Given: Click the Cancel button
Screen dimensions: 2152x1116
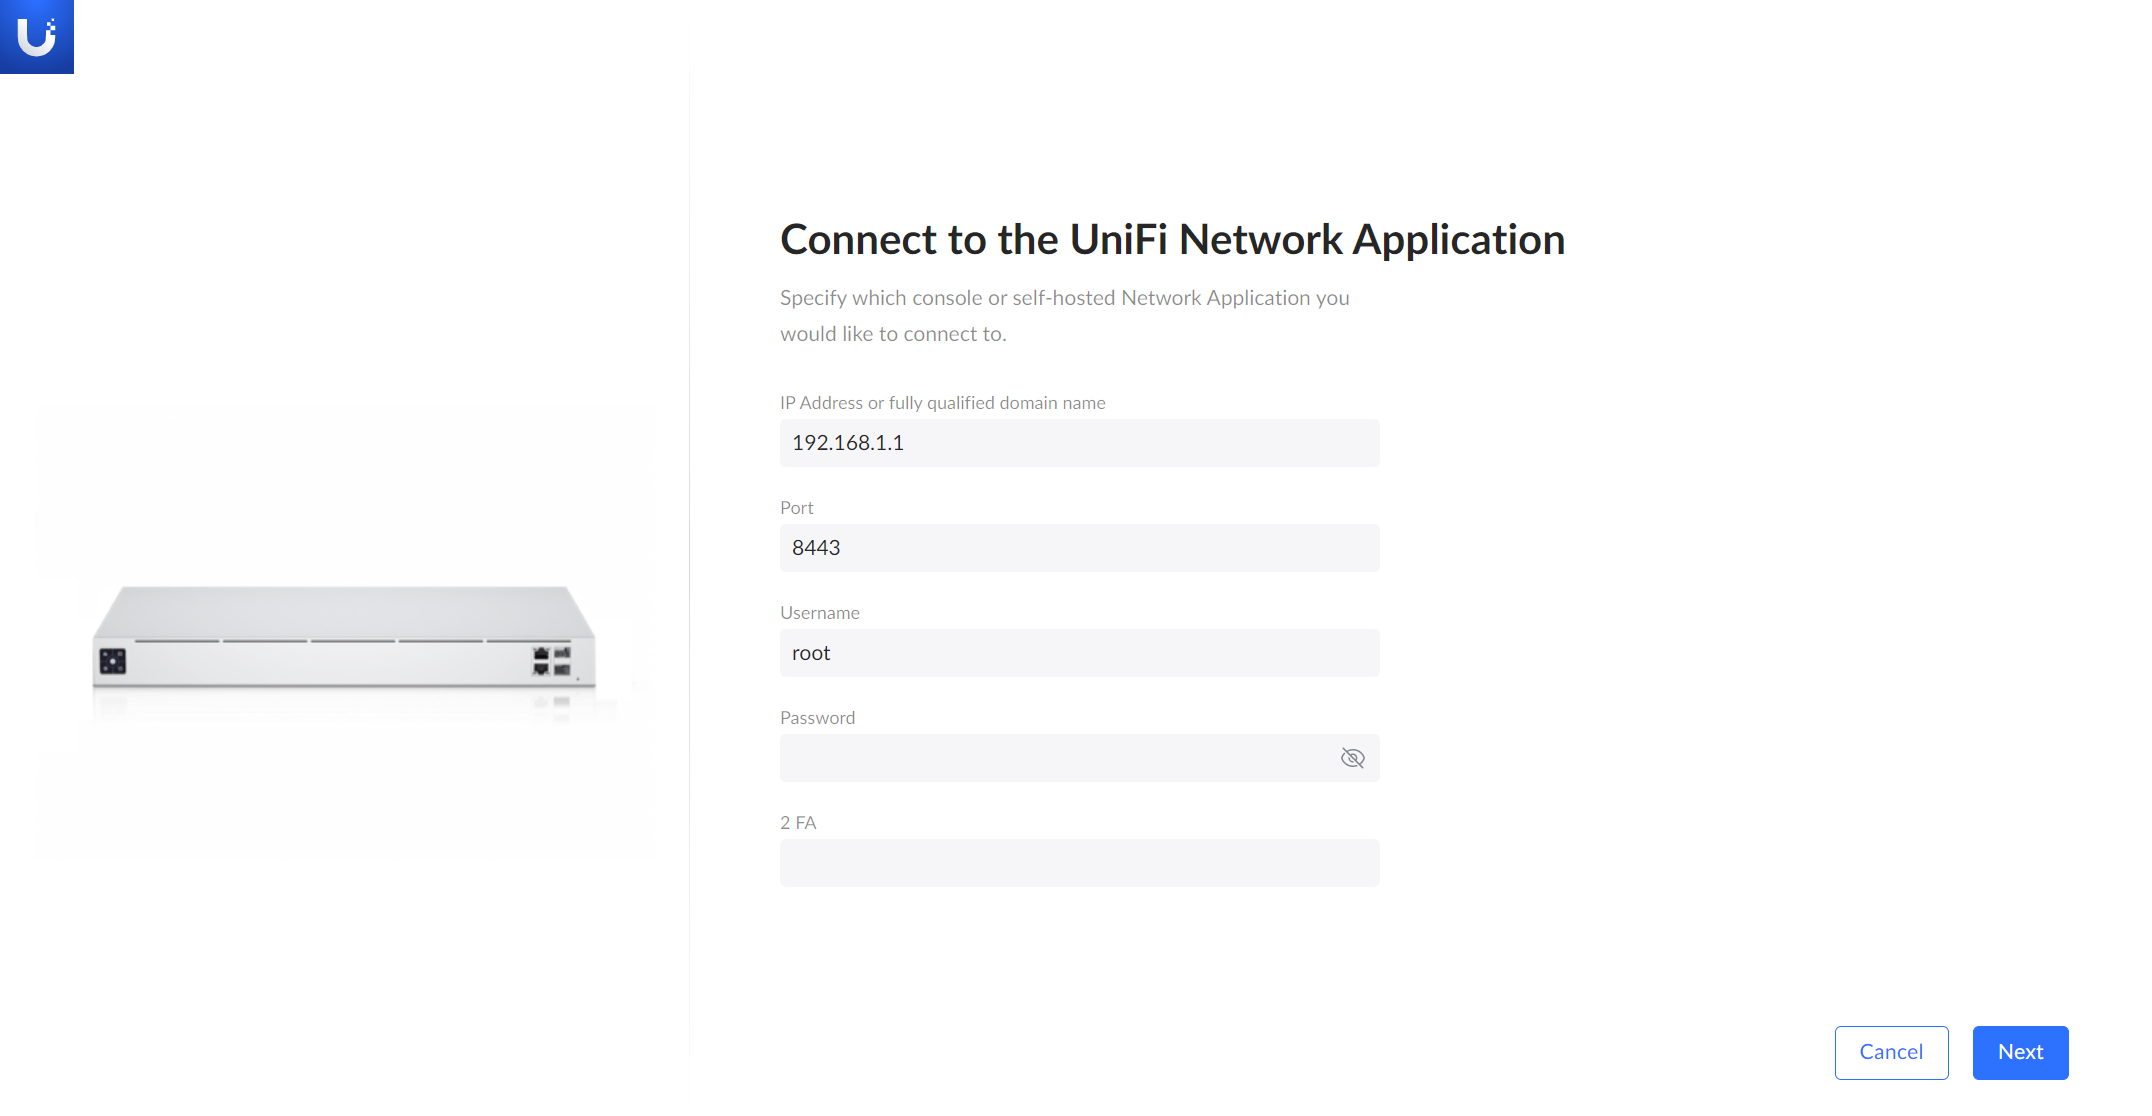Looking at the screenshot, I should pyautogui.click(x=1891, y=1052).
